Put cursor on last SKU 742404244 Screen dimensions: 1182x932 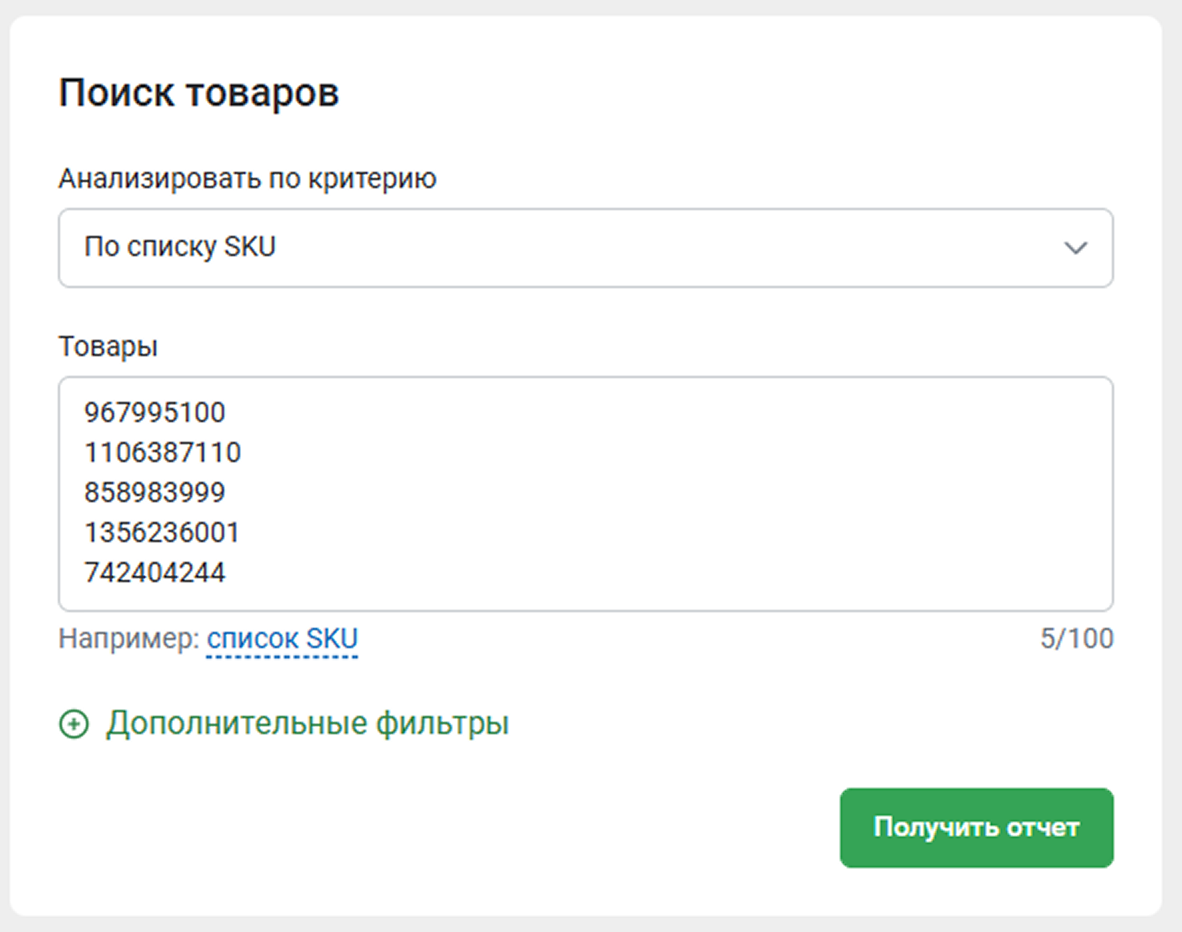coord(155,573)
